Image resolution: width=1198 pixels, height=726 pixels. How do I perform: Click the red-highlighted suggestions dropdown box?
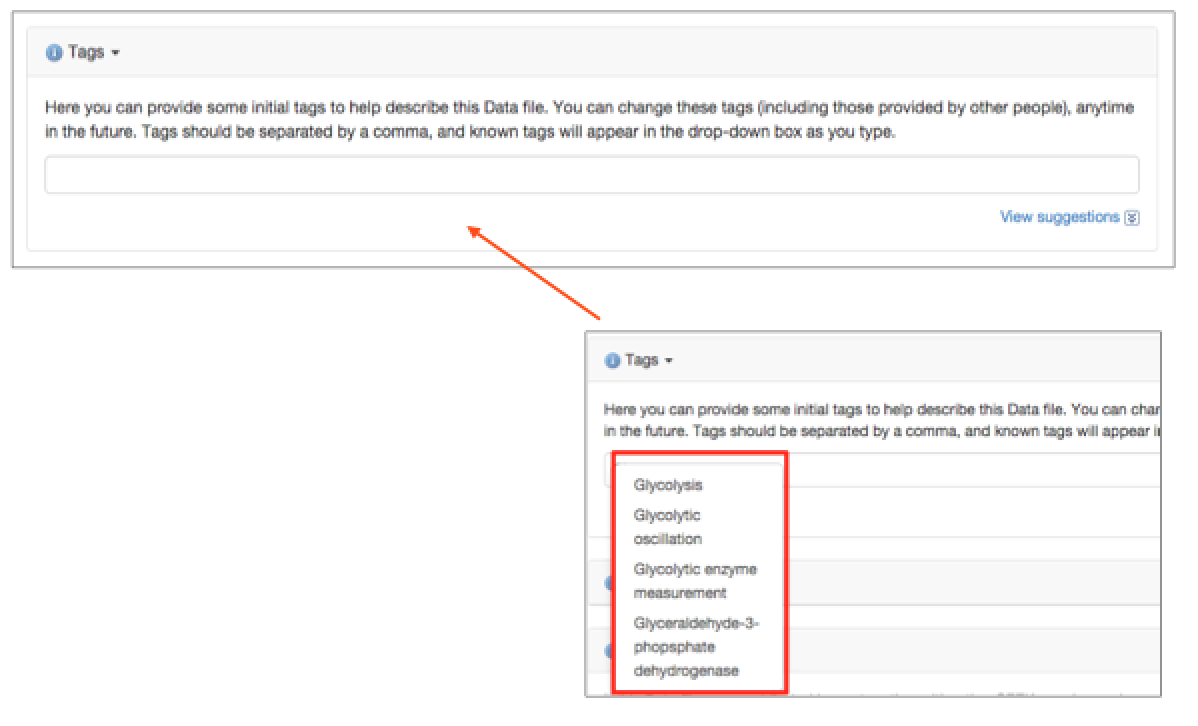[x=698, y=570]
